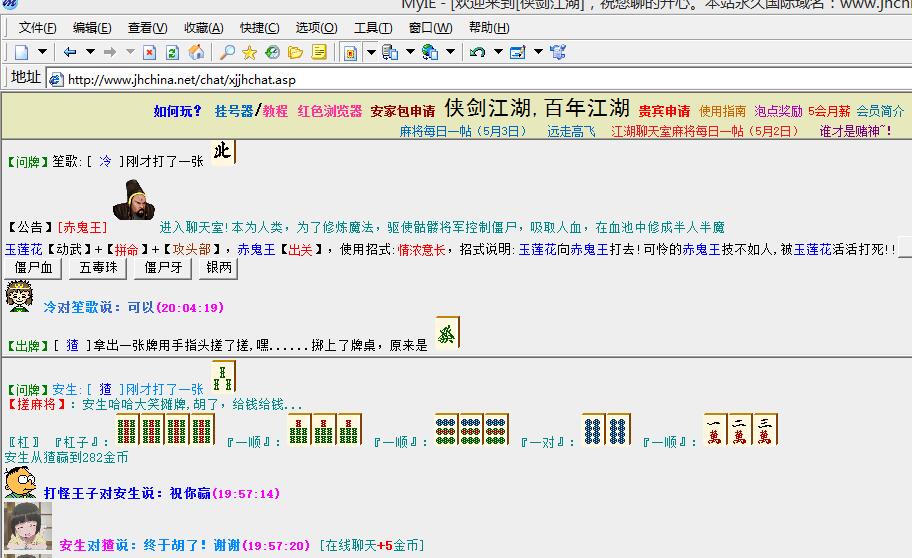
Task: Open the 如何玩? link
Action: click(177, 111)
